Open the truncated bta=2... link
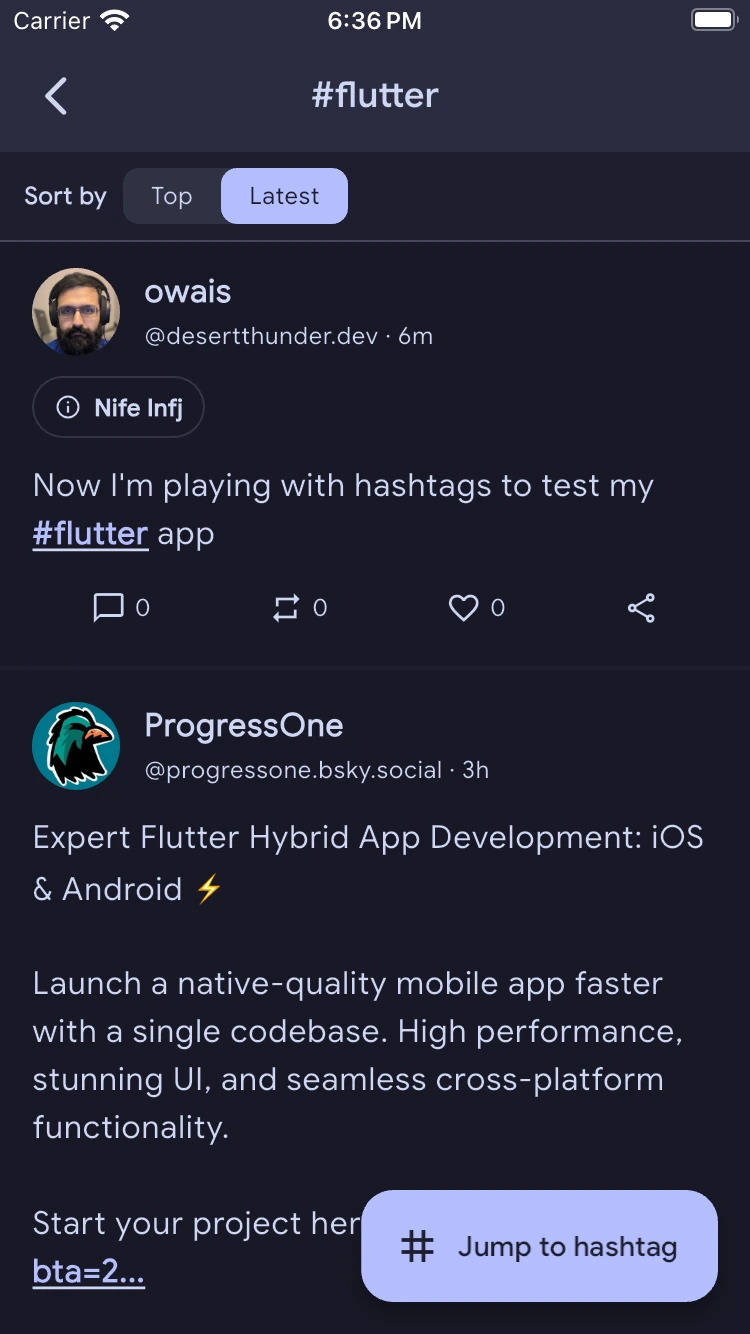750x1334 pixels. [89, 1272]
